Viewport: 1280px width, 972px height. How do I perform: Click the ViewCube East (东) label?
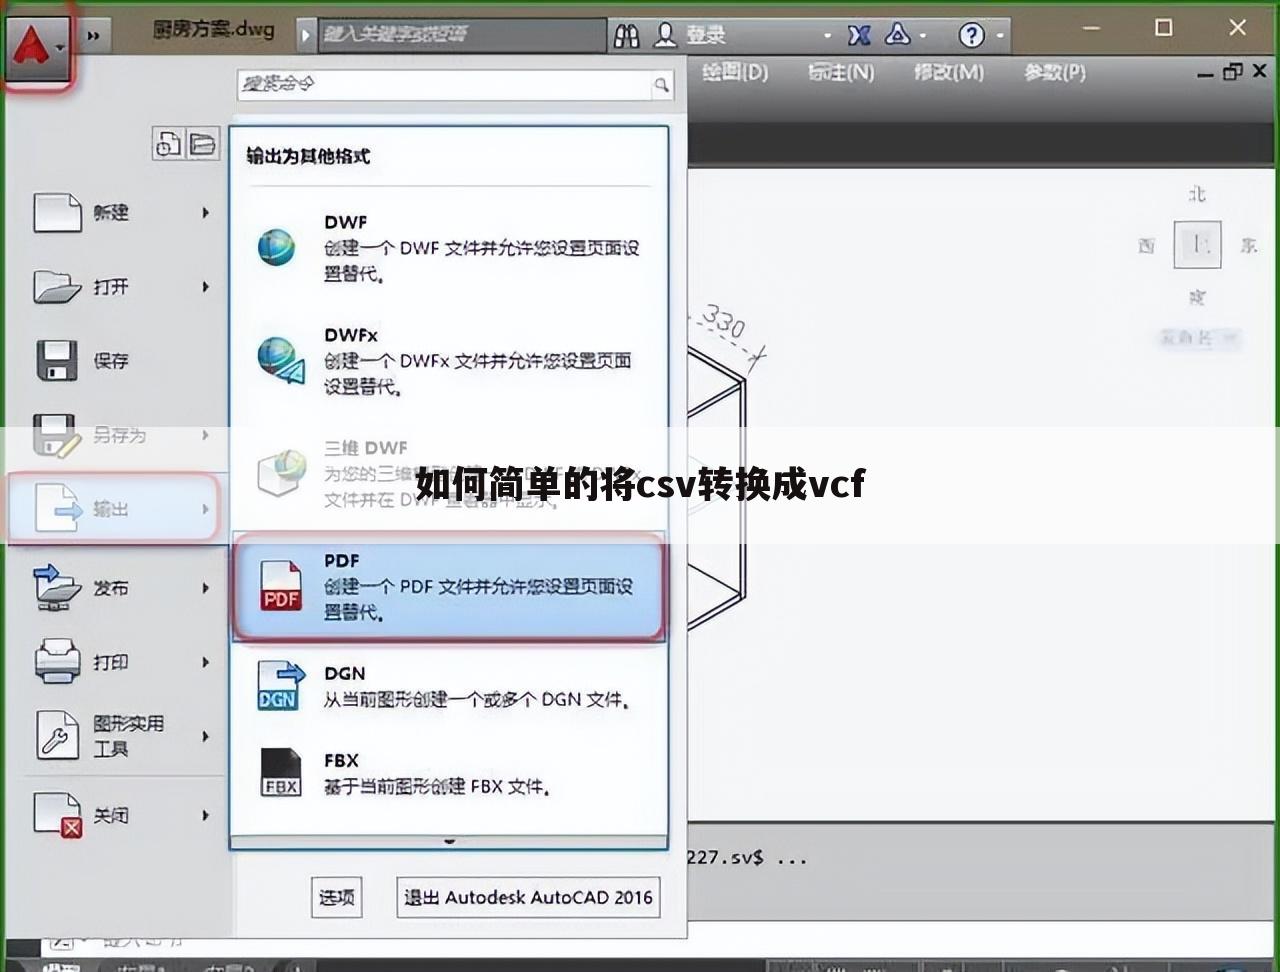(1248, 245)
